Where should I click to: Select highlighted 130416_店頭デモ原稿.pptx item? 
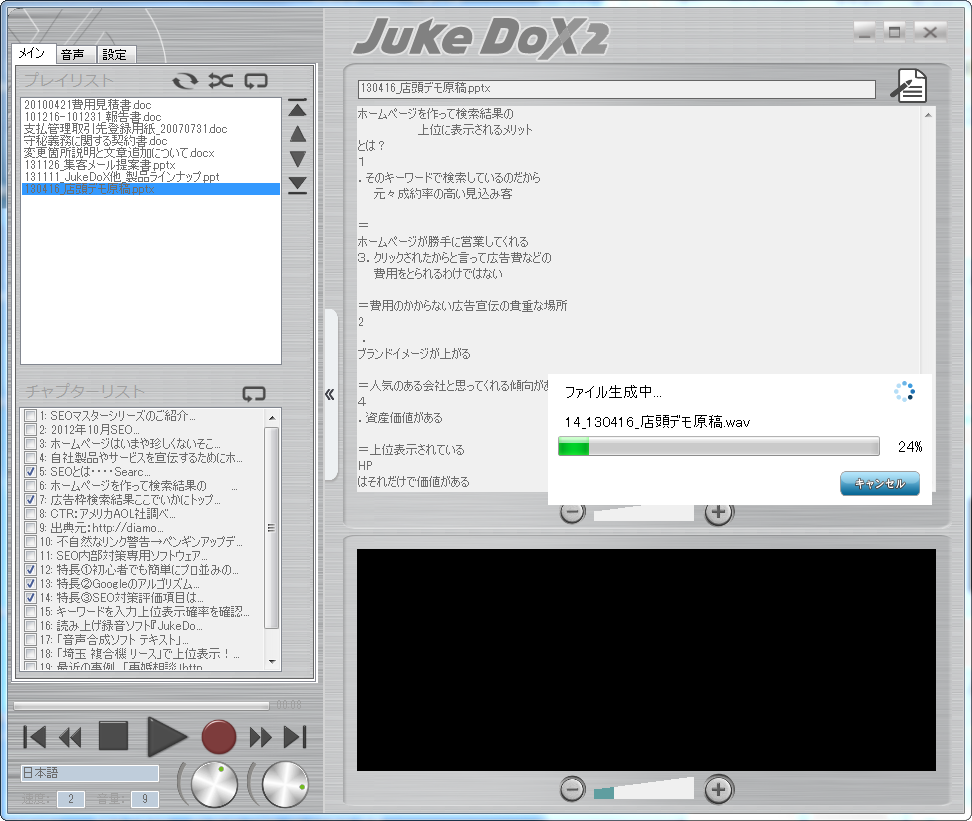coord(151,189)
